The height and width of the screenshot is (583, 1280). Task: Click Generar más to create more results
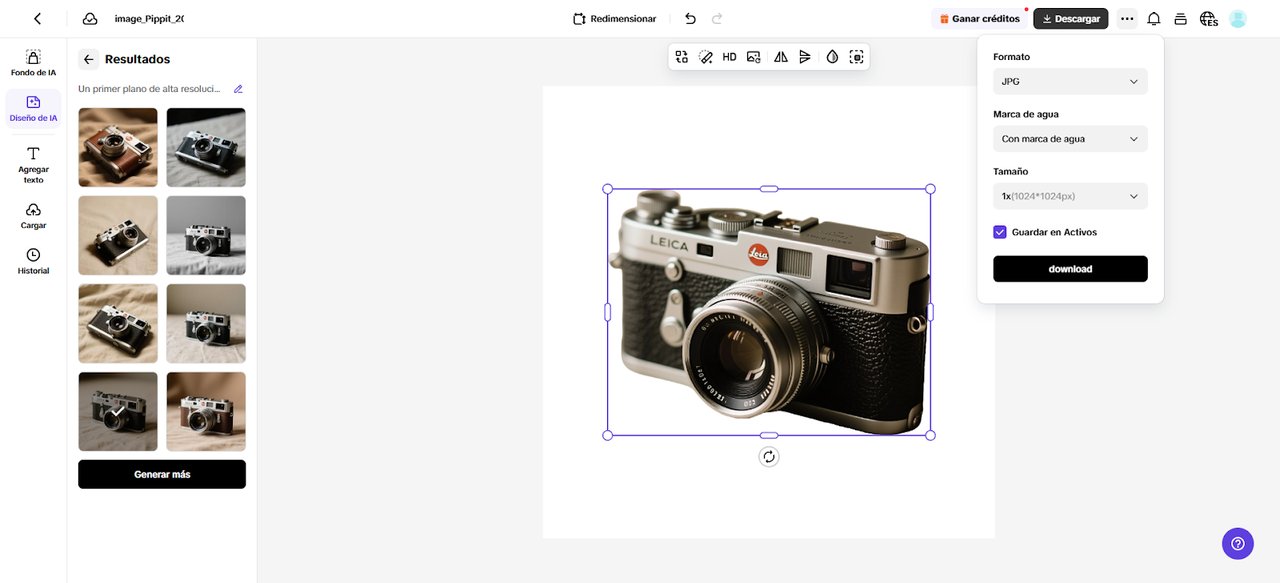[161, 473]
